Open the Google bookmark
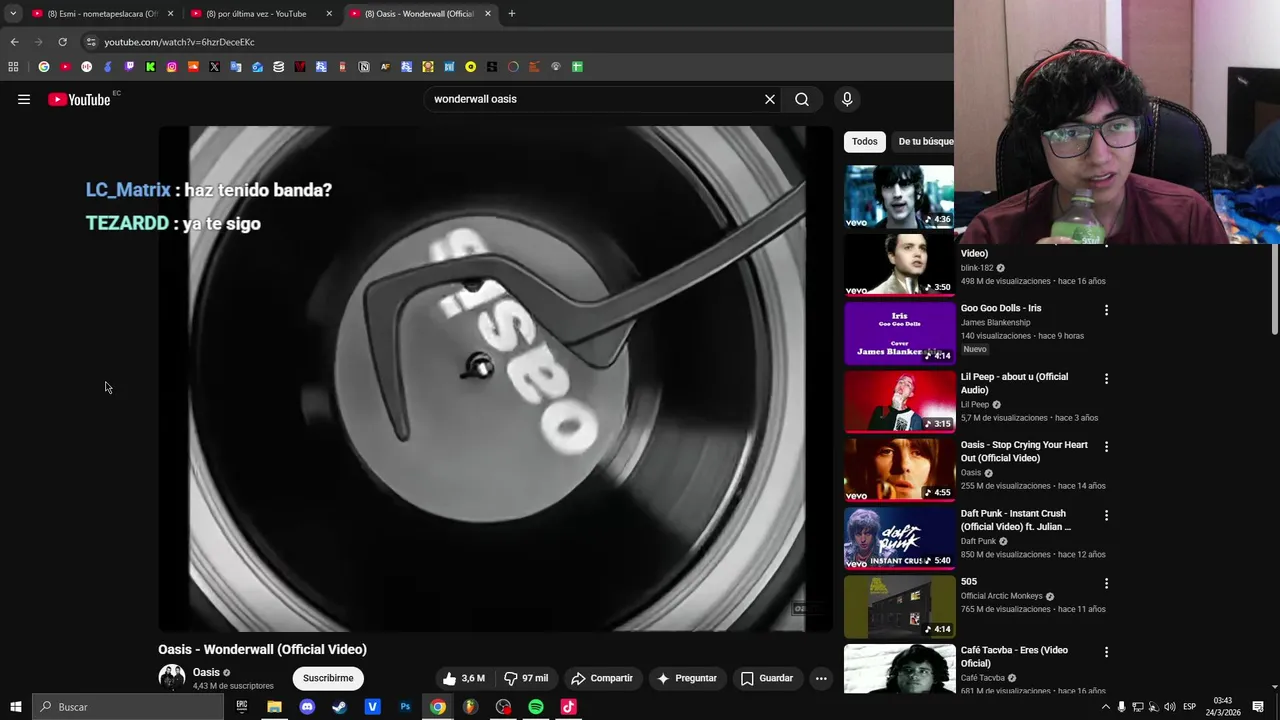This screenshot has width=1280, height=720. click(x=44, y=67)
